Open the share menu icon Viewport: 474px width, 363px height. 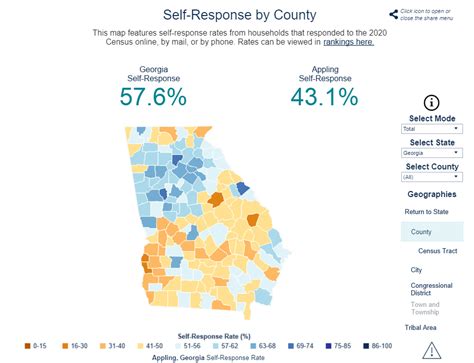[393, 14]
